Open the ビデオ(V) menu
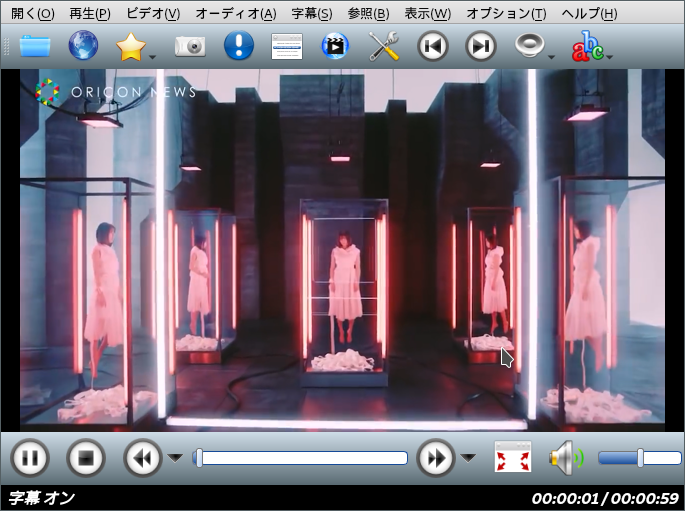This screenshot has width=685, height=511. click(x=153, y=14)
